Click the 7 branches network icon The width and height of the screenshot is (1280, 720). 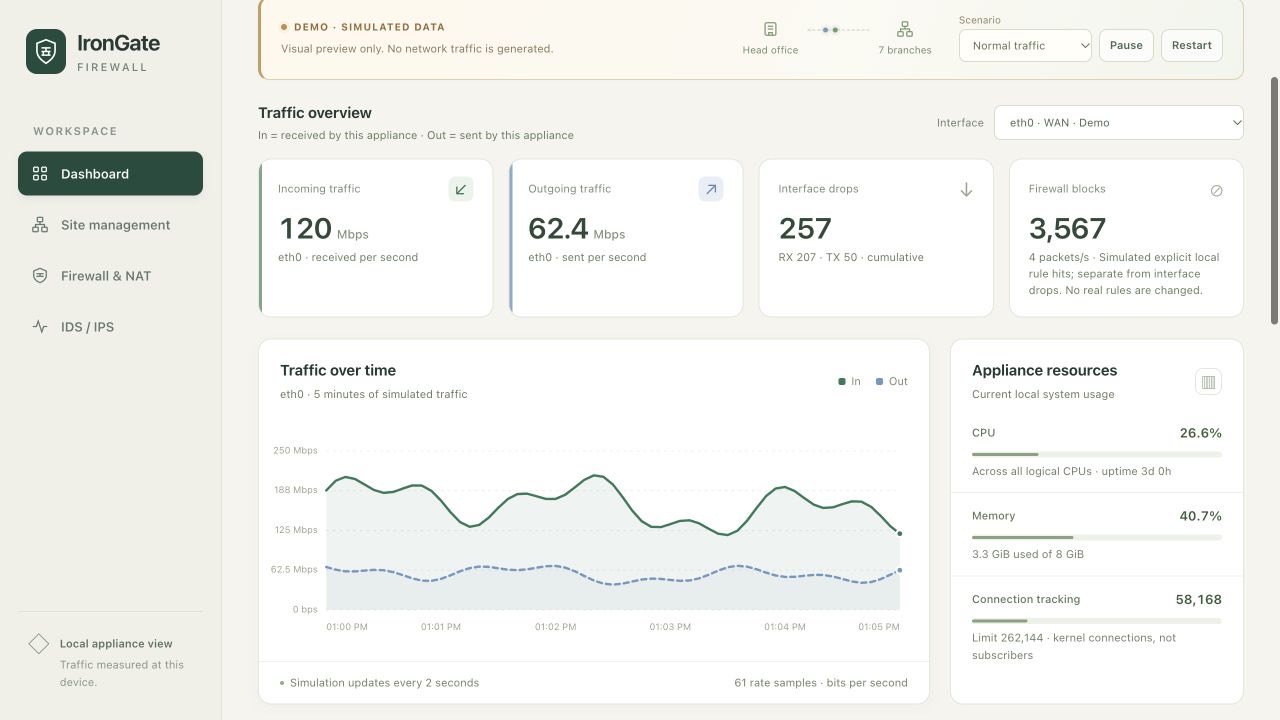(905, 29)
